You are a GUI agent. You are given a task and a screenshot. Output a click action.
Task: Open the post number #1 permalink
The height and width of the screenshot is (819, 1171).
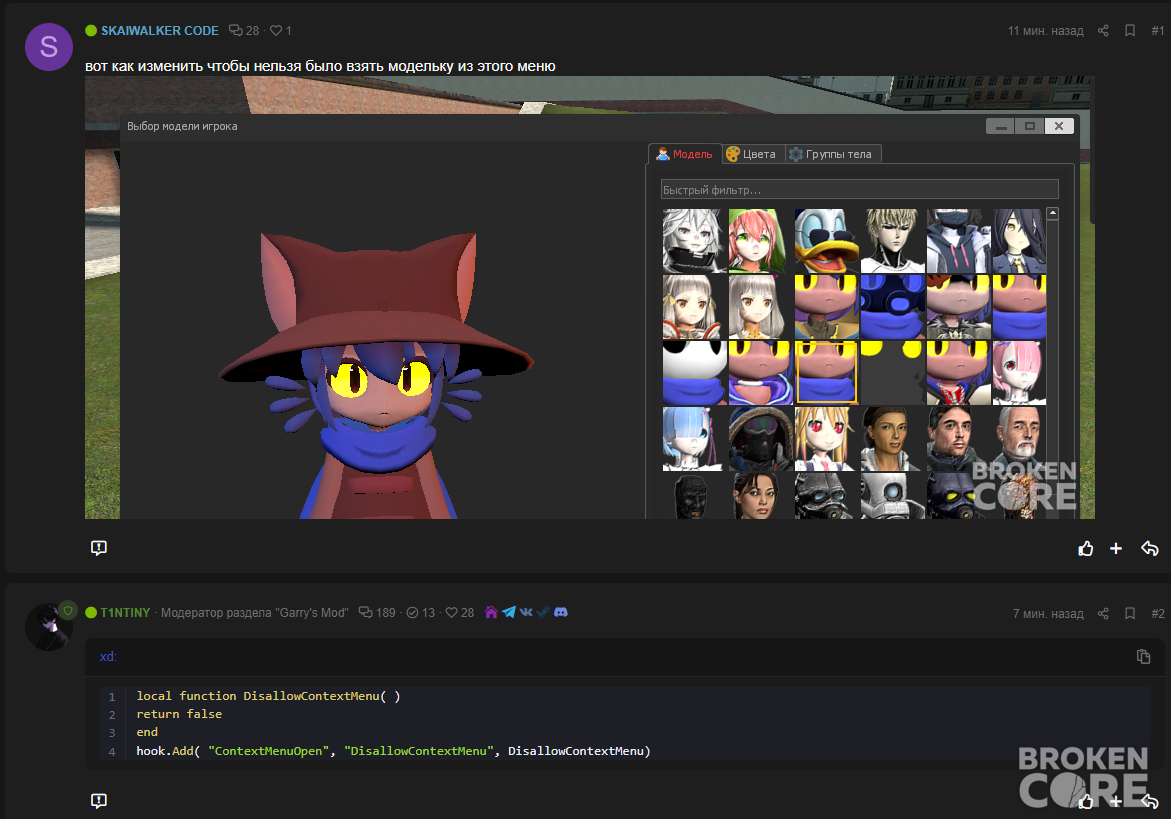pos(1157,31)
